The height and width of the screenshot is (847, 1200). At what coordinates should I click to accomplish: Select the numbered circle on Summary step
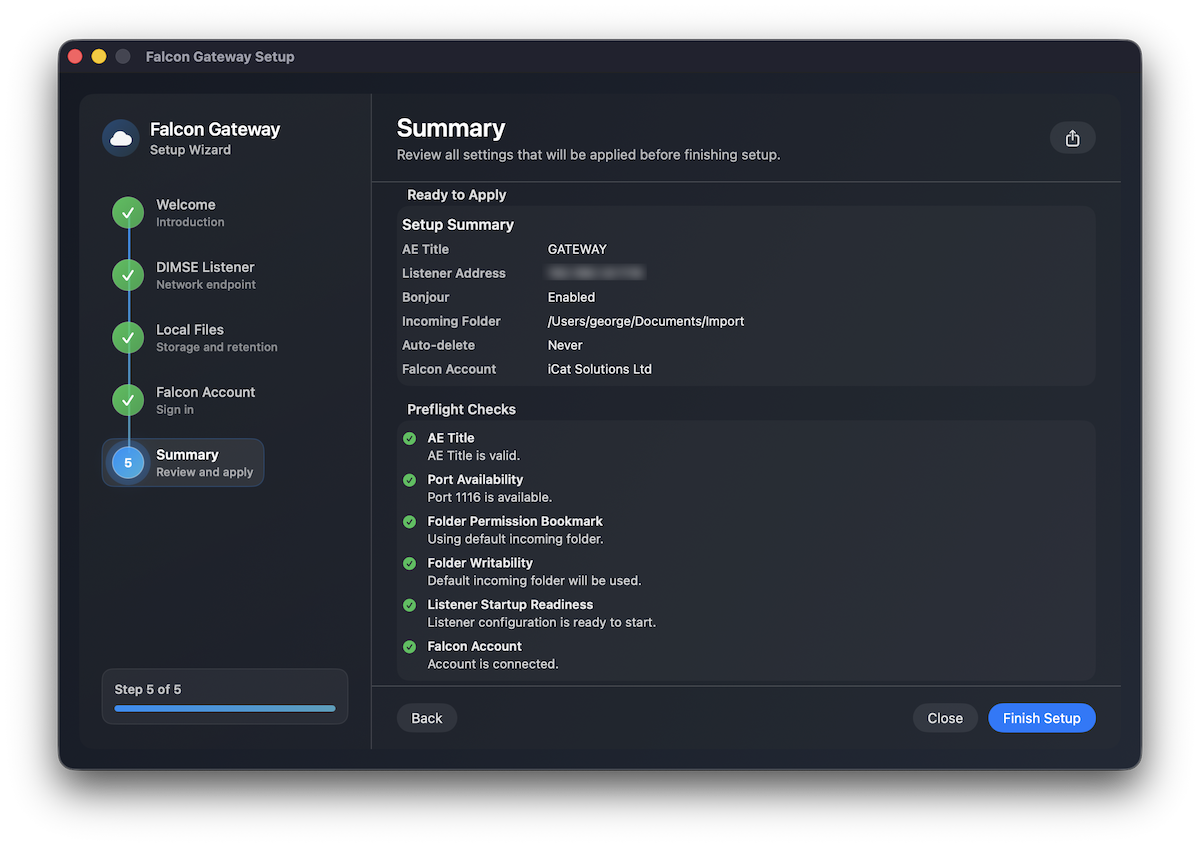(127, 462)
